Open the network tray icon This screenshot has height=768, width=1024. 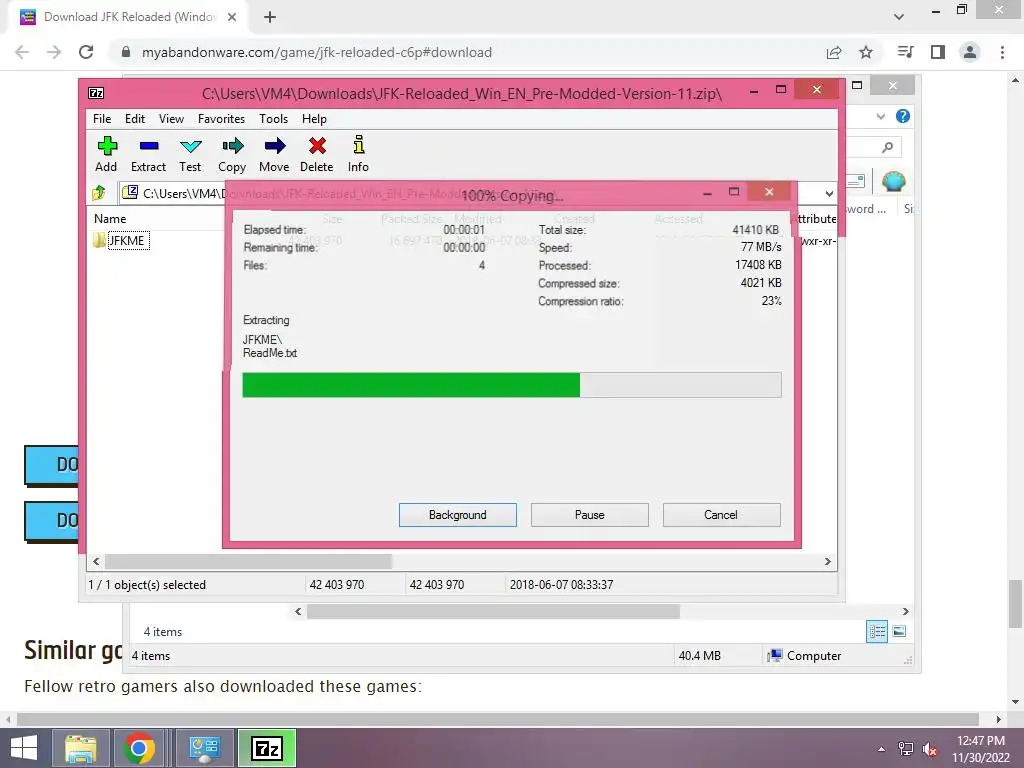(x=906, y=749)
